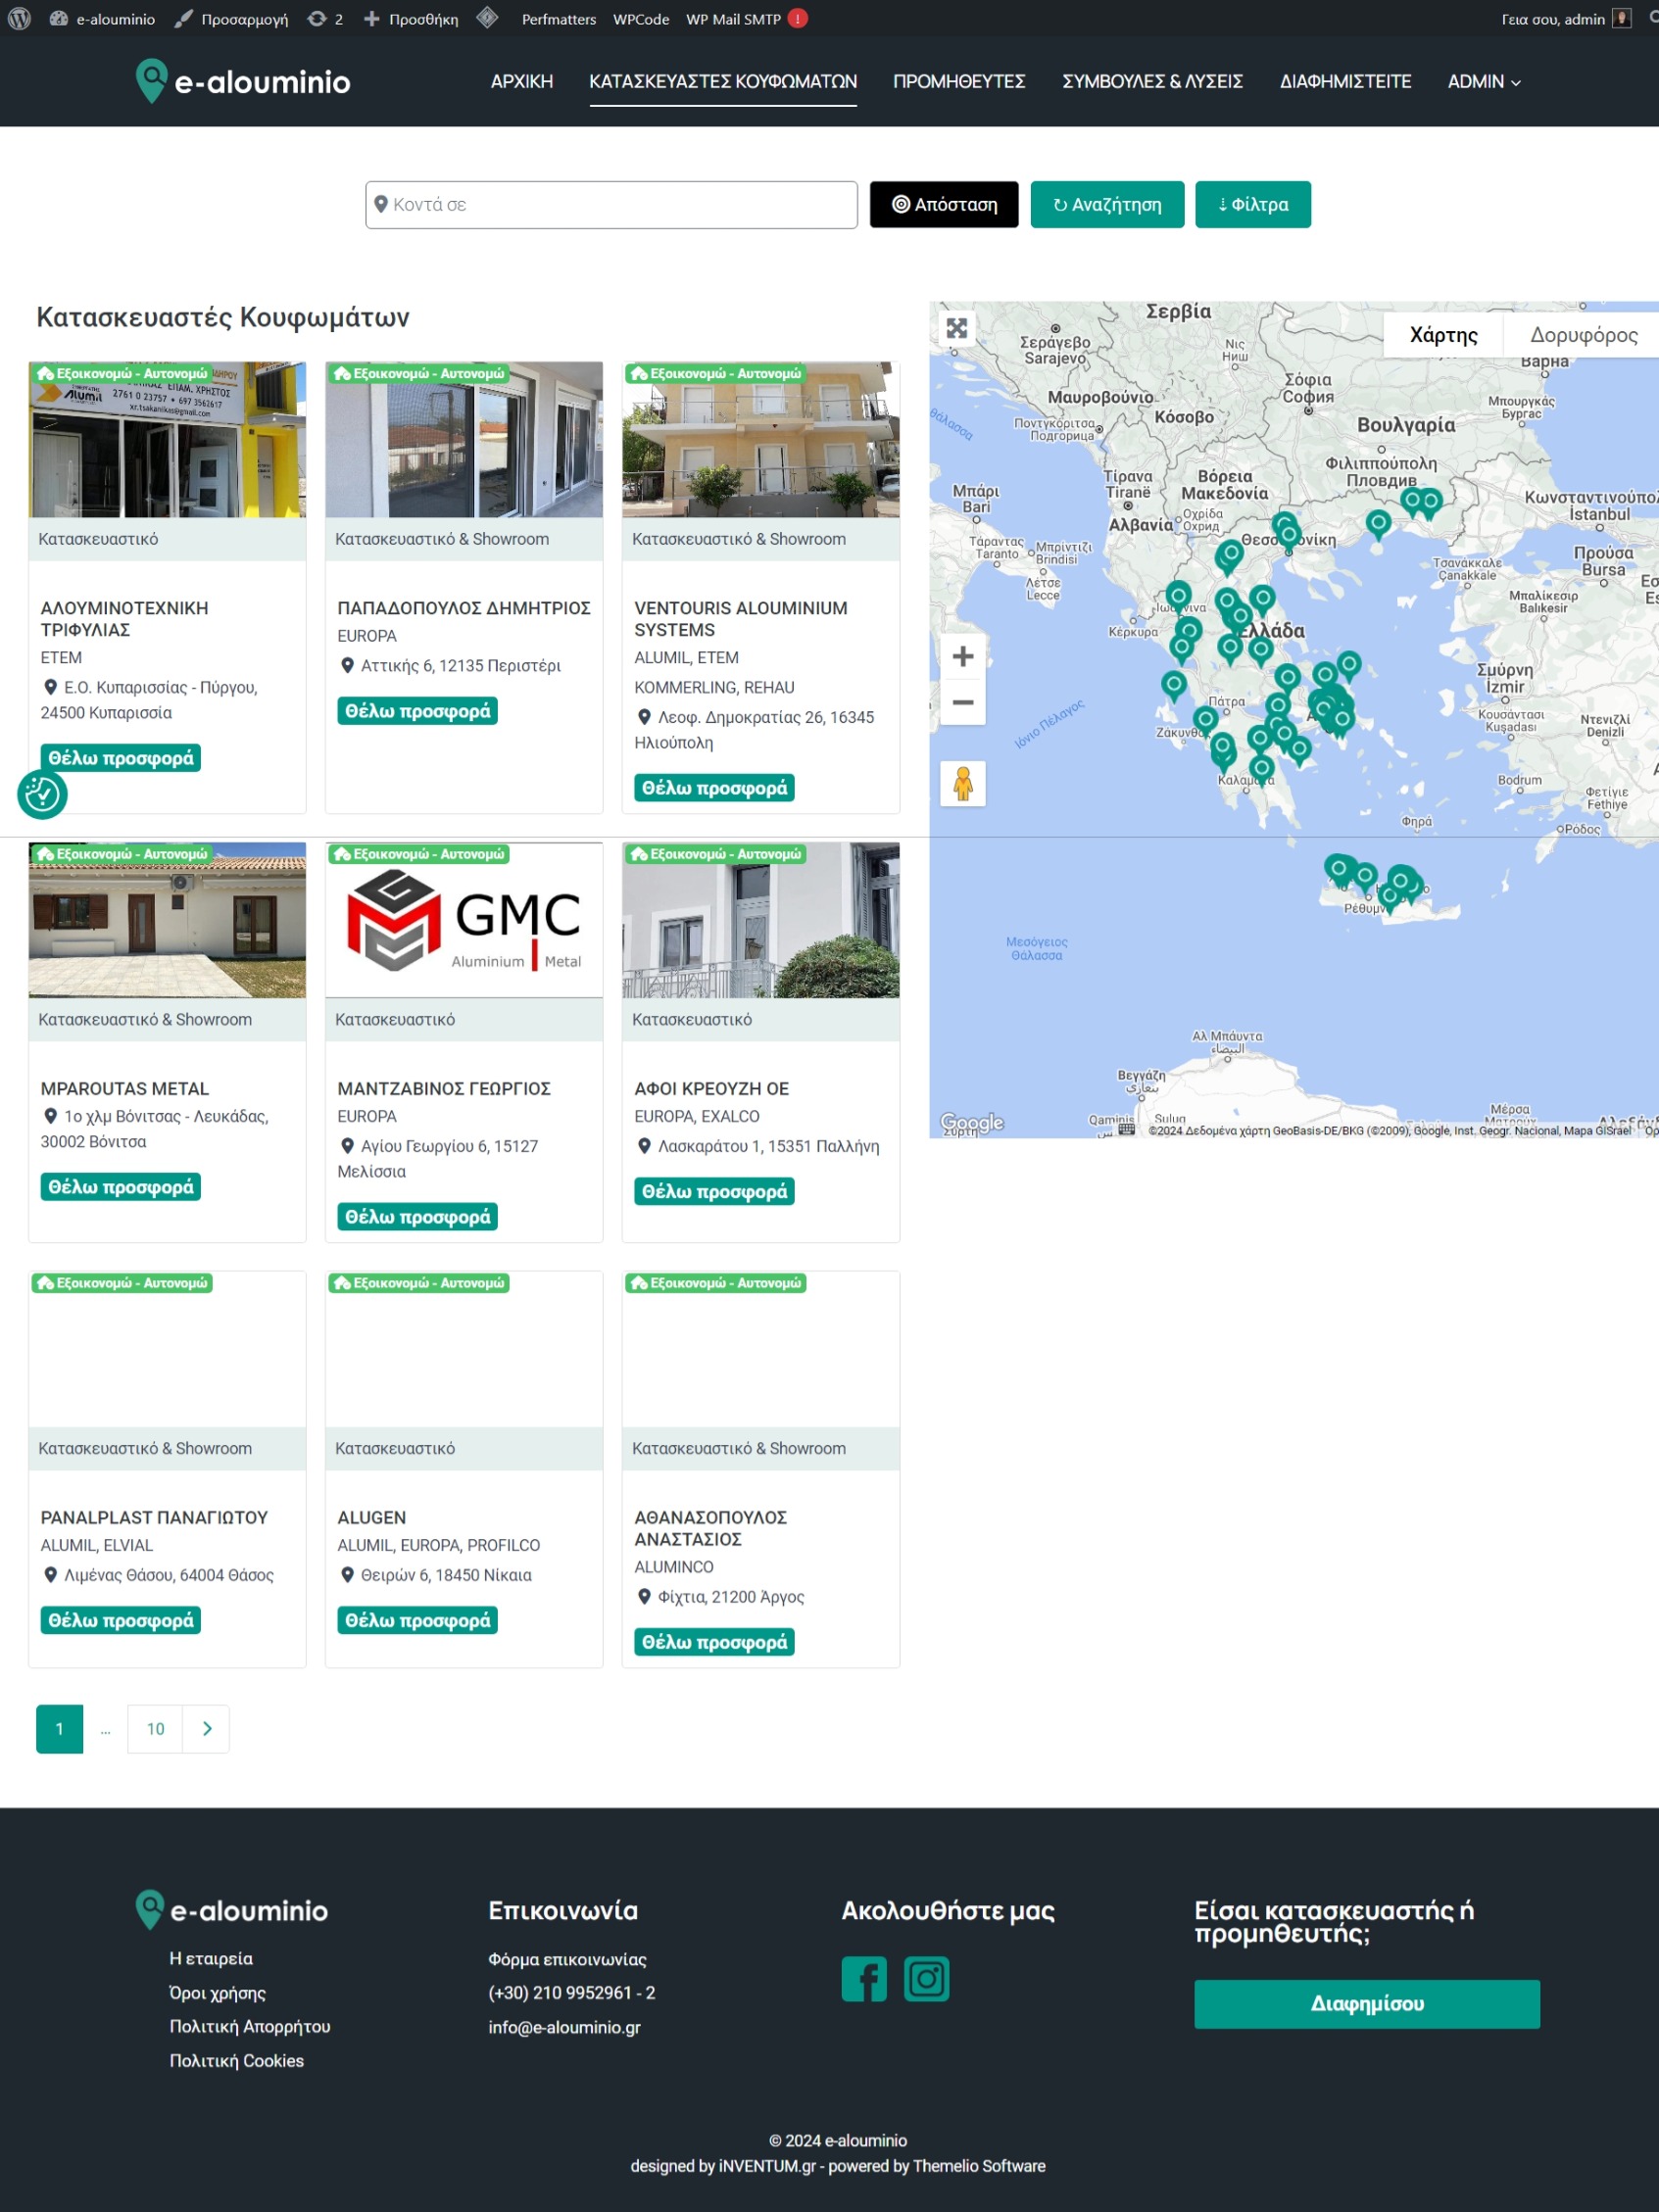Click the map keyboard shortcuts icon
Image resolution: width=1659 pixels, height=2212 pixels.
1126,1130
